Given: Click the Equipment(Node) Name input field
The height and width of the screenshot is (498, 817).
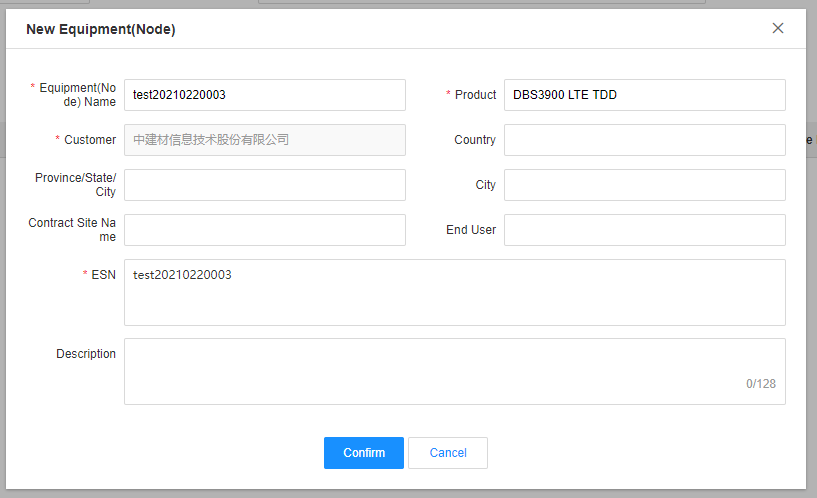Looking at the screenshot, I should tap(265, 95).
